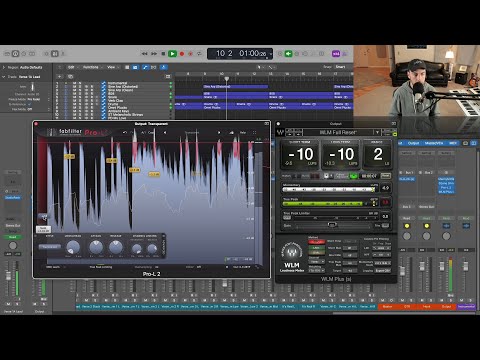Click the grid view button in Tracks menu bar
Image resolution: width=480 pixels, height=360 pixels.
(x=127, y=67)
